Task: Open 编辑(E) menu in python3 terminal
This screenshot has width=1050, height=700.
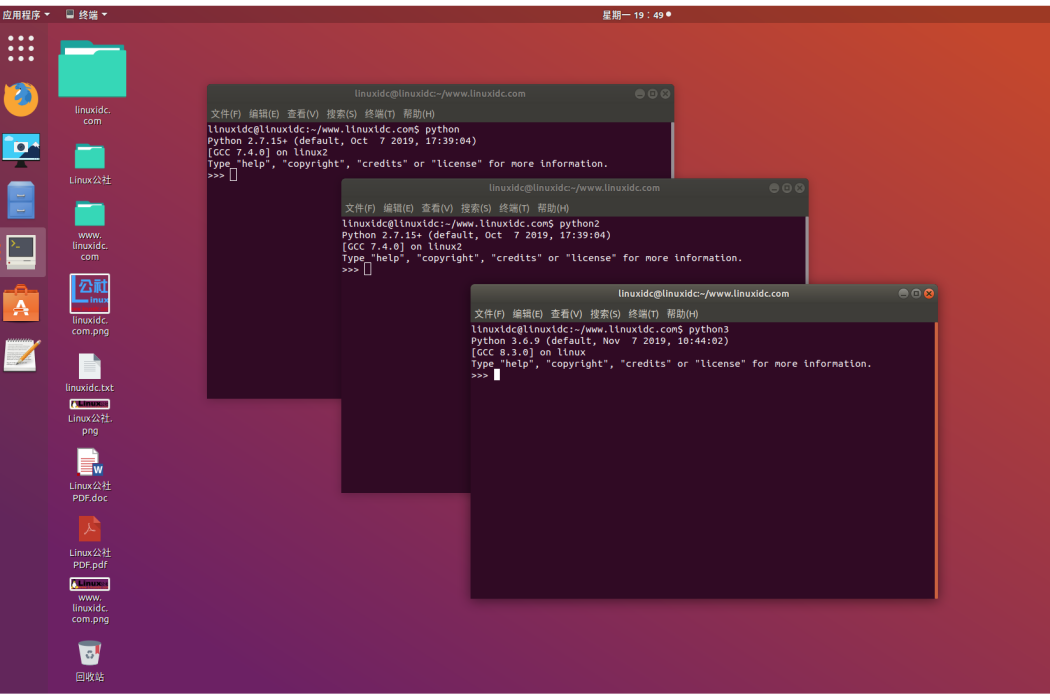Action: point(528,314)
